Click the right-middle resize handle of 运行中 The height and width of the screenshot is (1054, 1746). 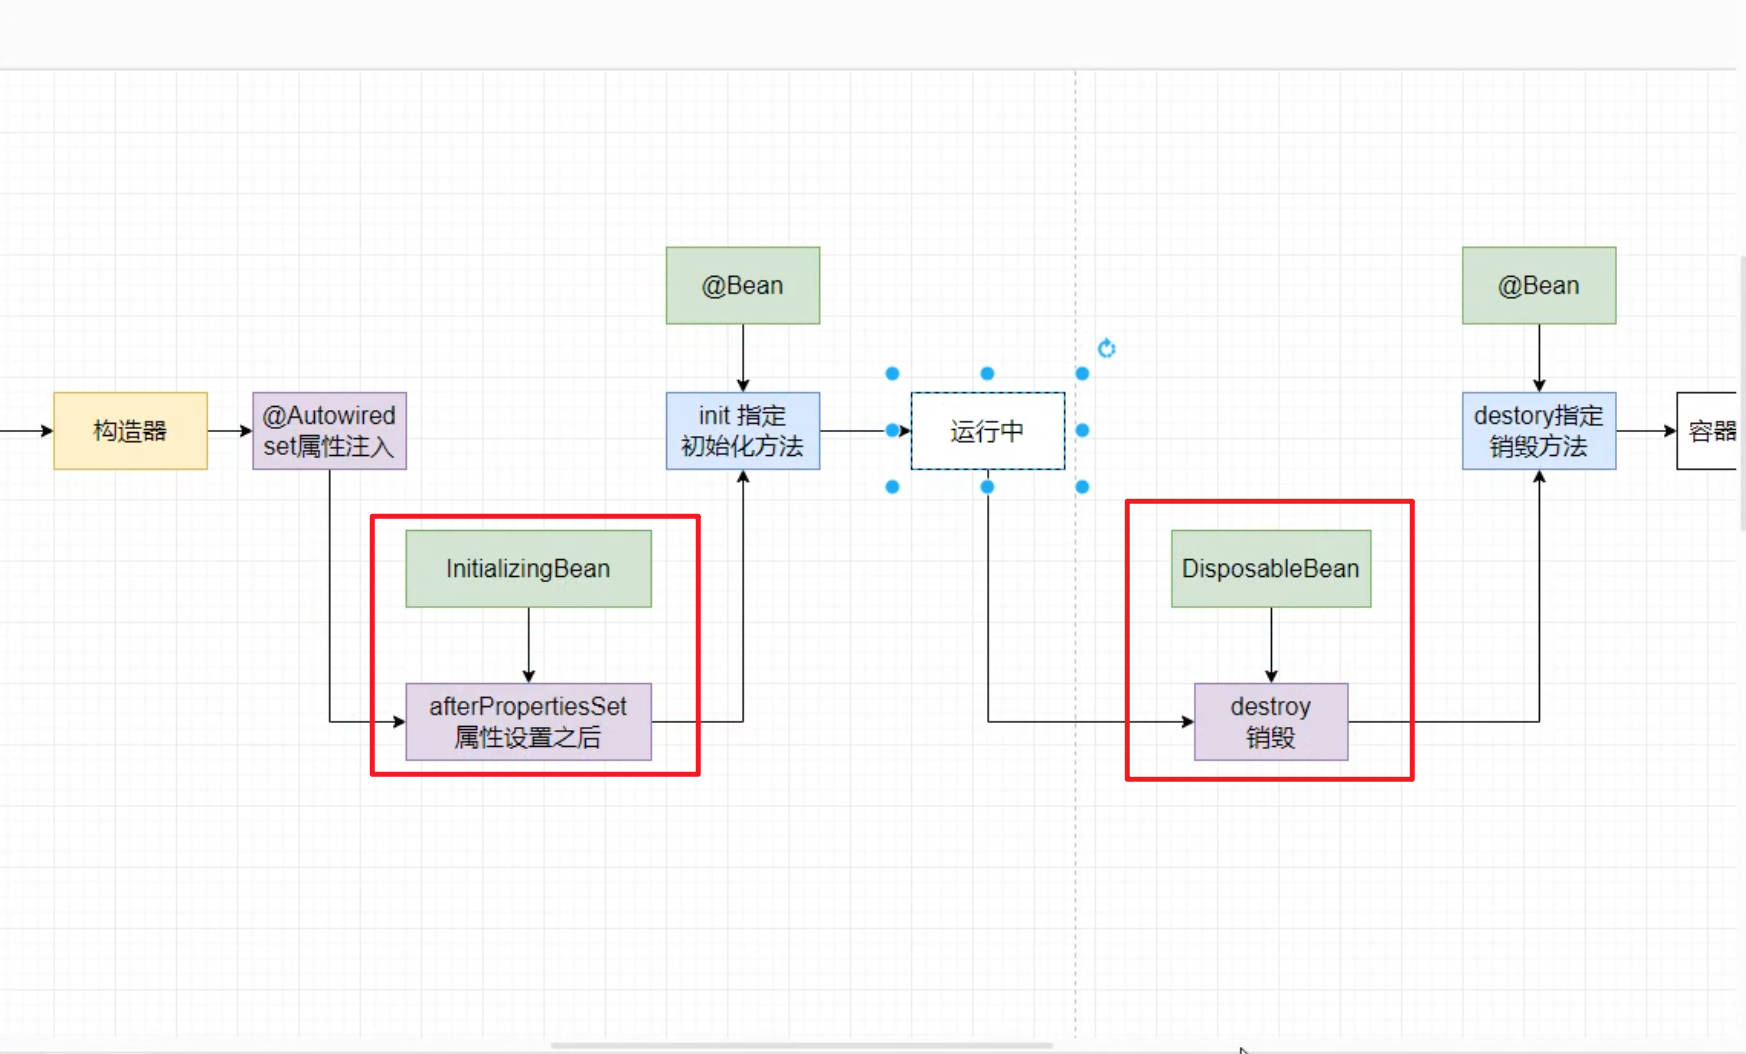[x=1082, y=430]
